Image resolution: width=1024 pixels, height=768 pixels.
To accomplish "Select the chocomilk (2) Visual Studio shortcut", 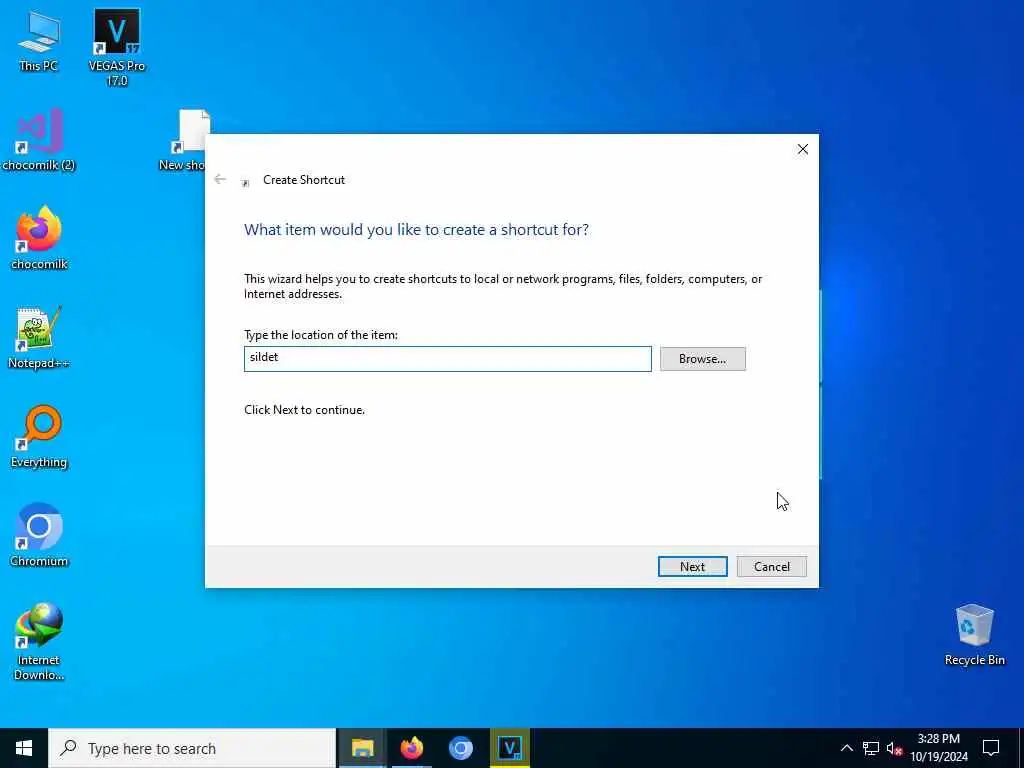I will 39,140.
